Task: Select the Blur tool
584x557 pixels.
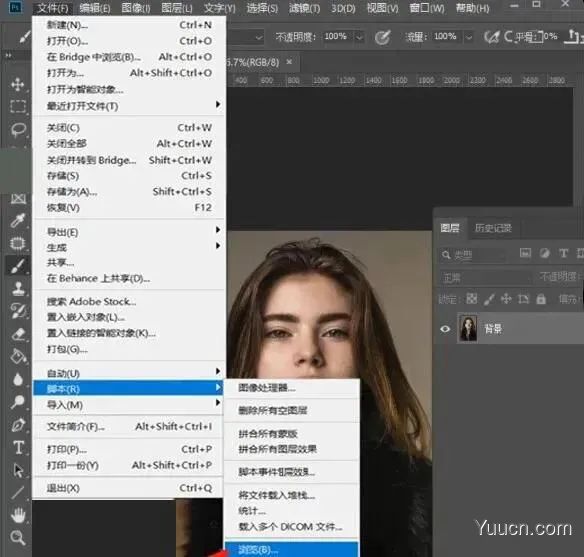Action: coord(18,379)
